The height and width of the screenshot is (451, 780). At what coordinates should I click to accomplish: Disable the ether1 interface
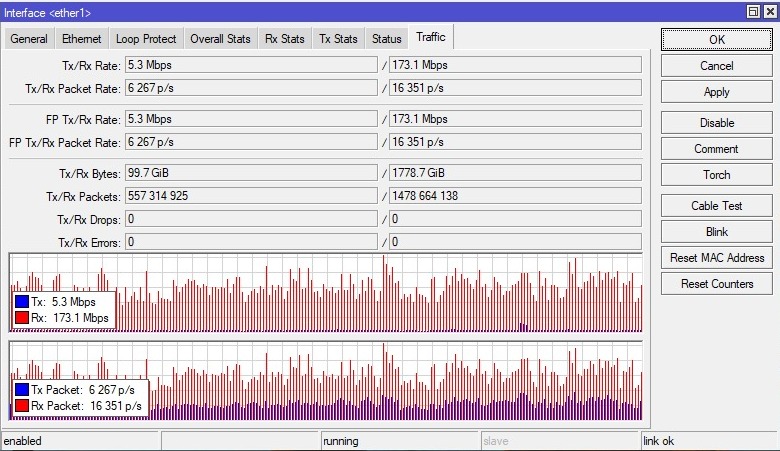pos(716,123)
